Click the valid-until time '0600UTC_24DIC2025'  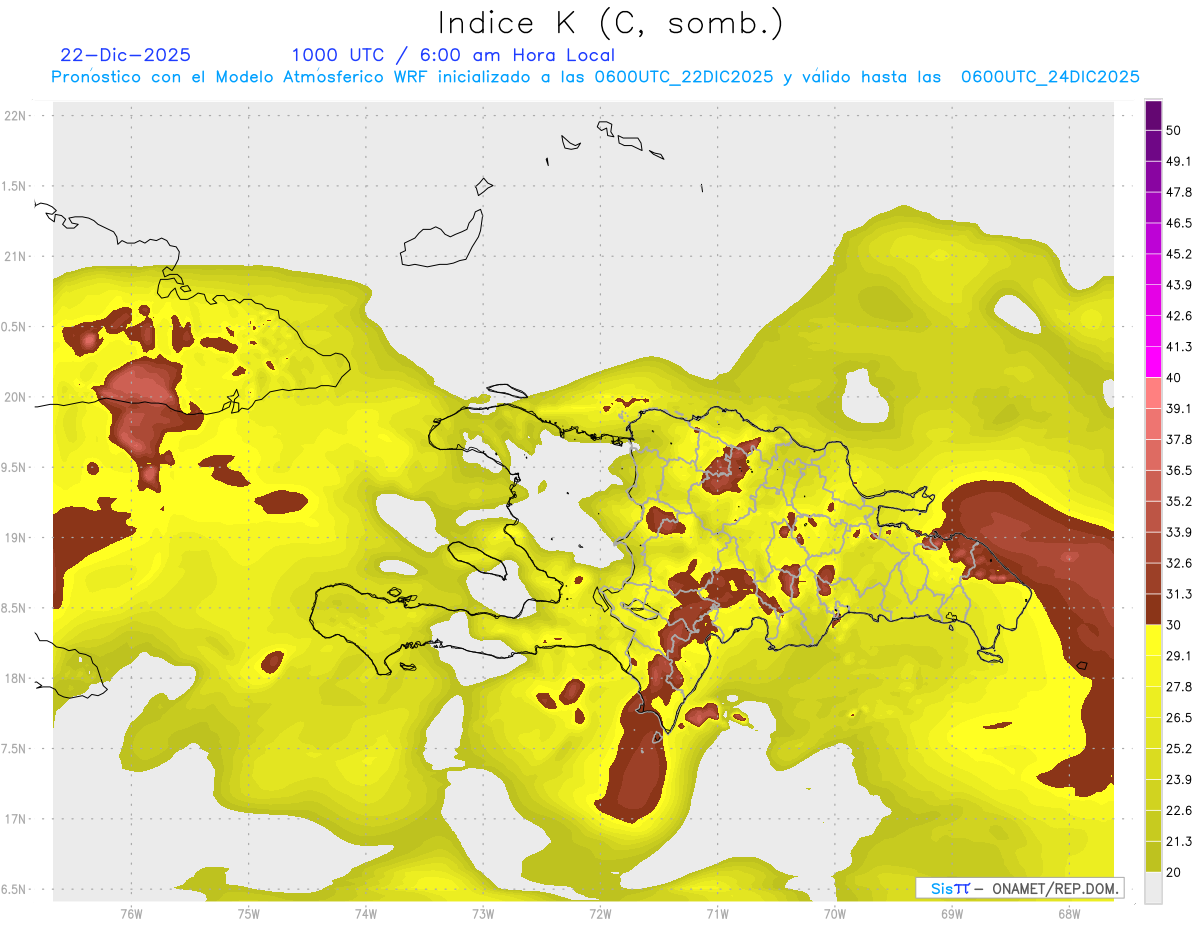click(1050, 77)
